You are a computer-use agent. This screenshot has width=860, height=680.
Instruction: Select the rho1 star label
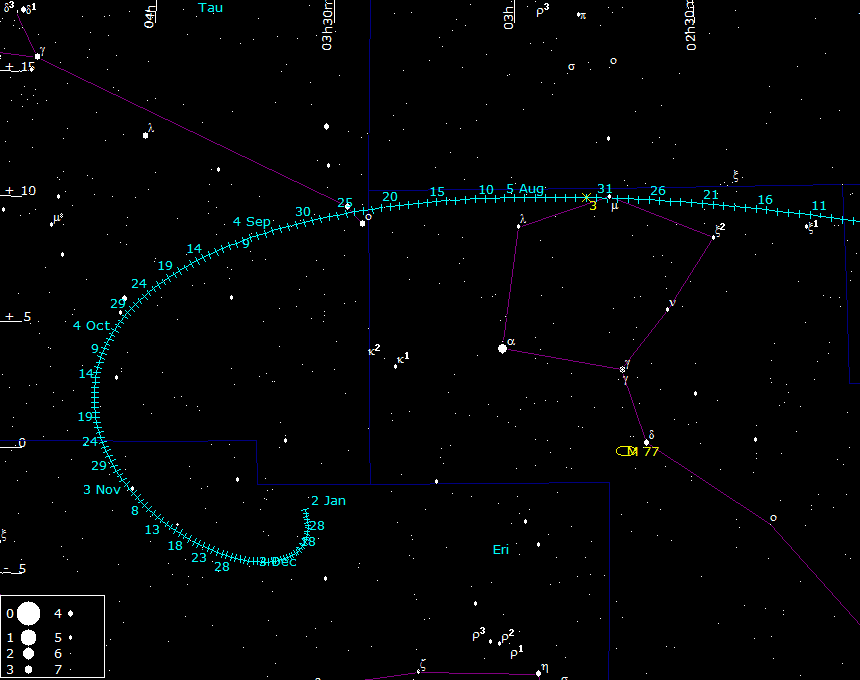click(517, 652)
